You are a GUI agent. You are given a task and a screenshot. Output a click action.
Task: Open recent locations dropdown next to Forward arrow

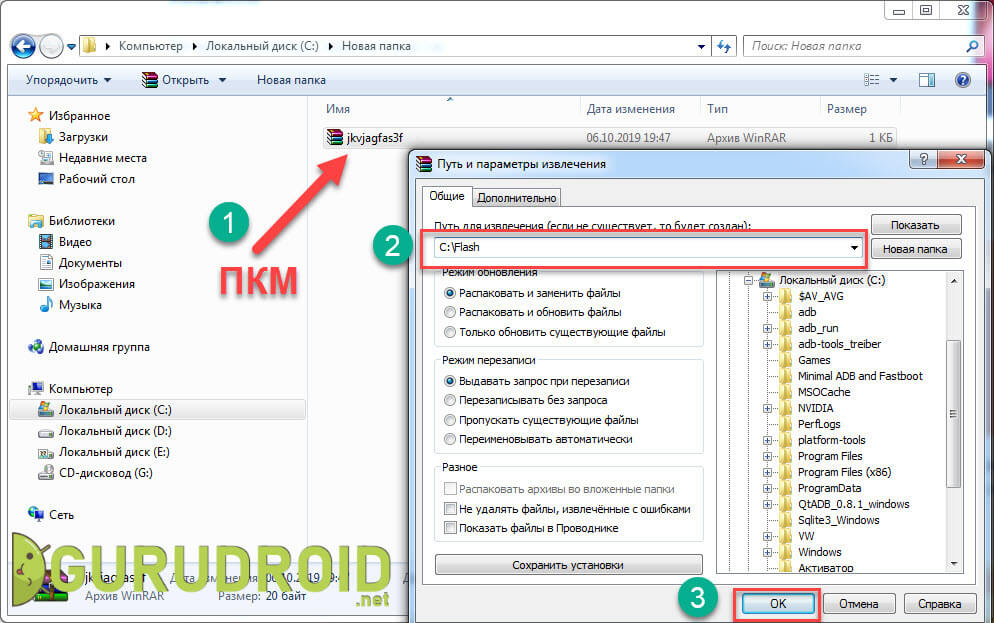tap(71, 46)
